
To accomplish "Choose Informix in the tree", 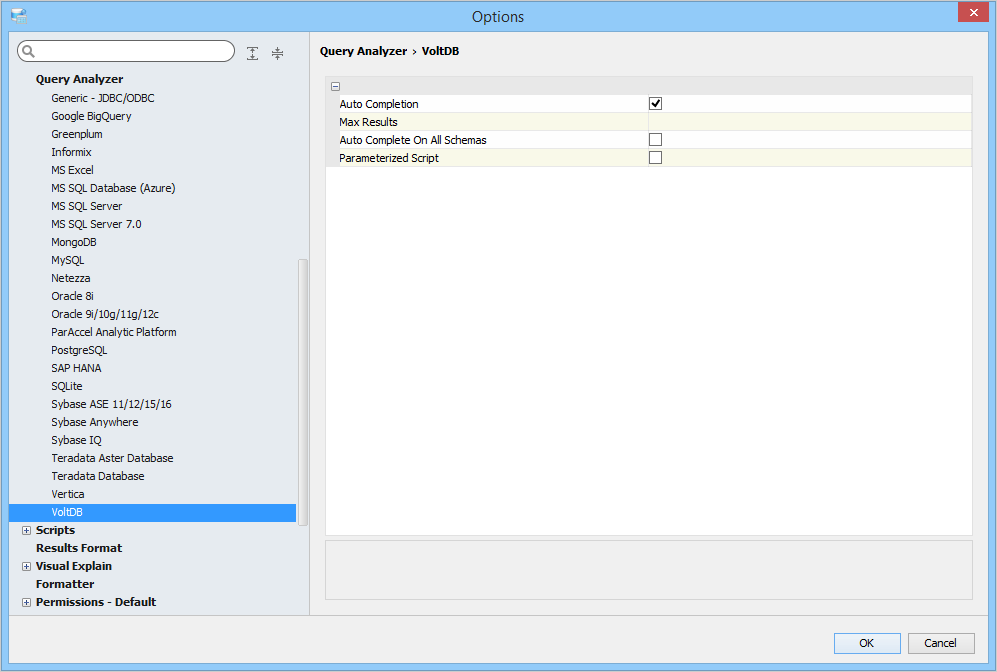I will click(x=71, y=152).
